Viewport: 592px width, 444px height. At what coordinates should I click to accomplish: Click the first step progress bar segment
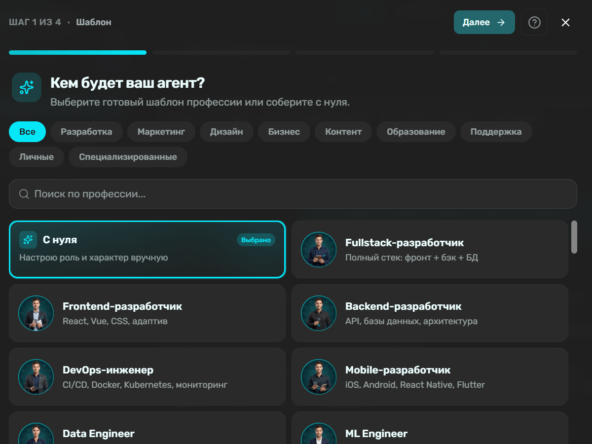tap(78, 52)
